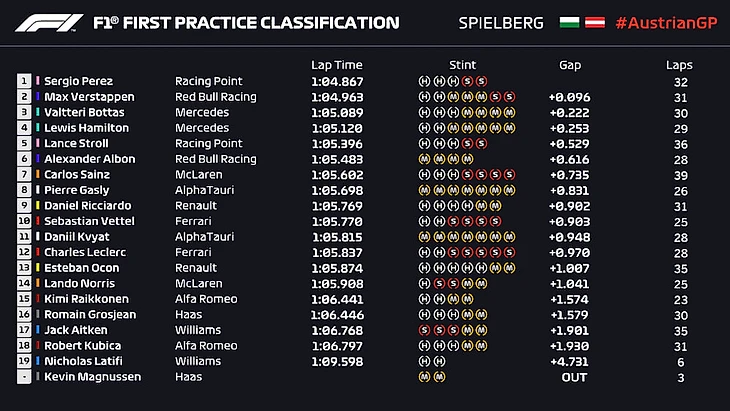Click the SPIELBERG location label
Viewport: 730px width, 411px height.
point(501,22)
